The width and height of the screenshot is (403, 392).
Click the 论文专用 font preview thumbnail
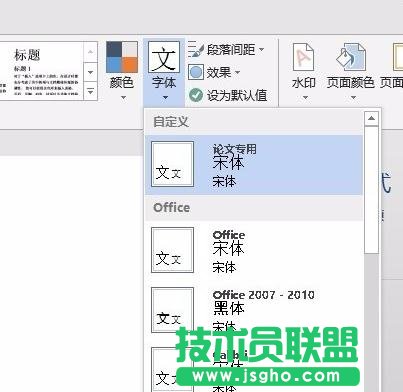tap(172, 164)
